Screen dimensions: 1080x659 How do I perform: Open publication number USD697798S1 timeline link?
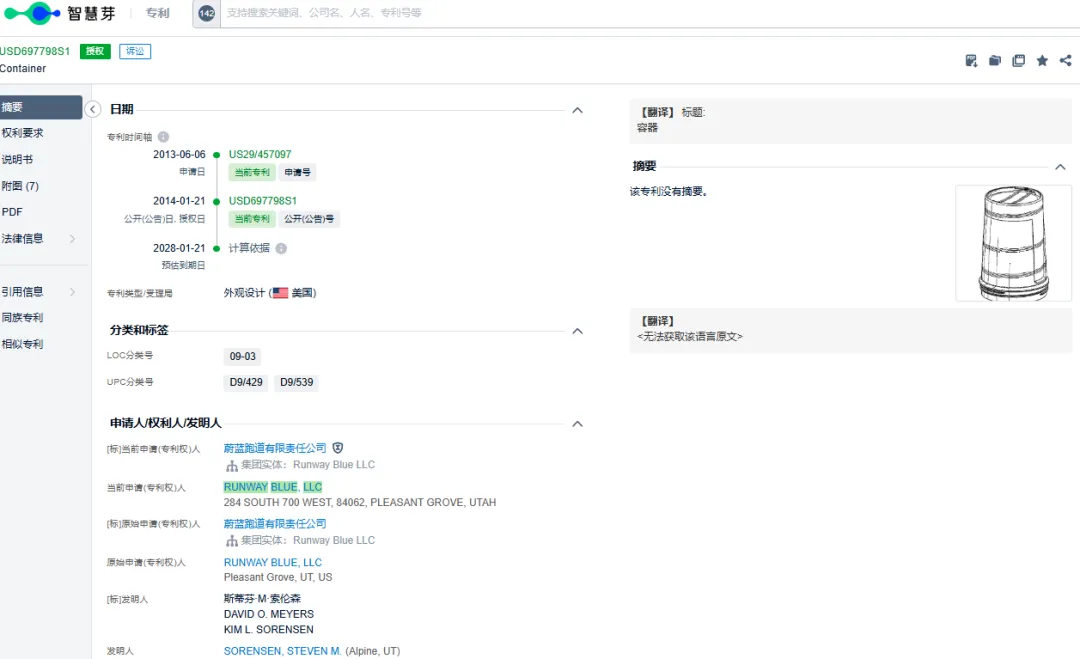pyautogui.click(x=262, y=201)
